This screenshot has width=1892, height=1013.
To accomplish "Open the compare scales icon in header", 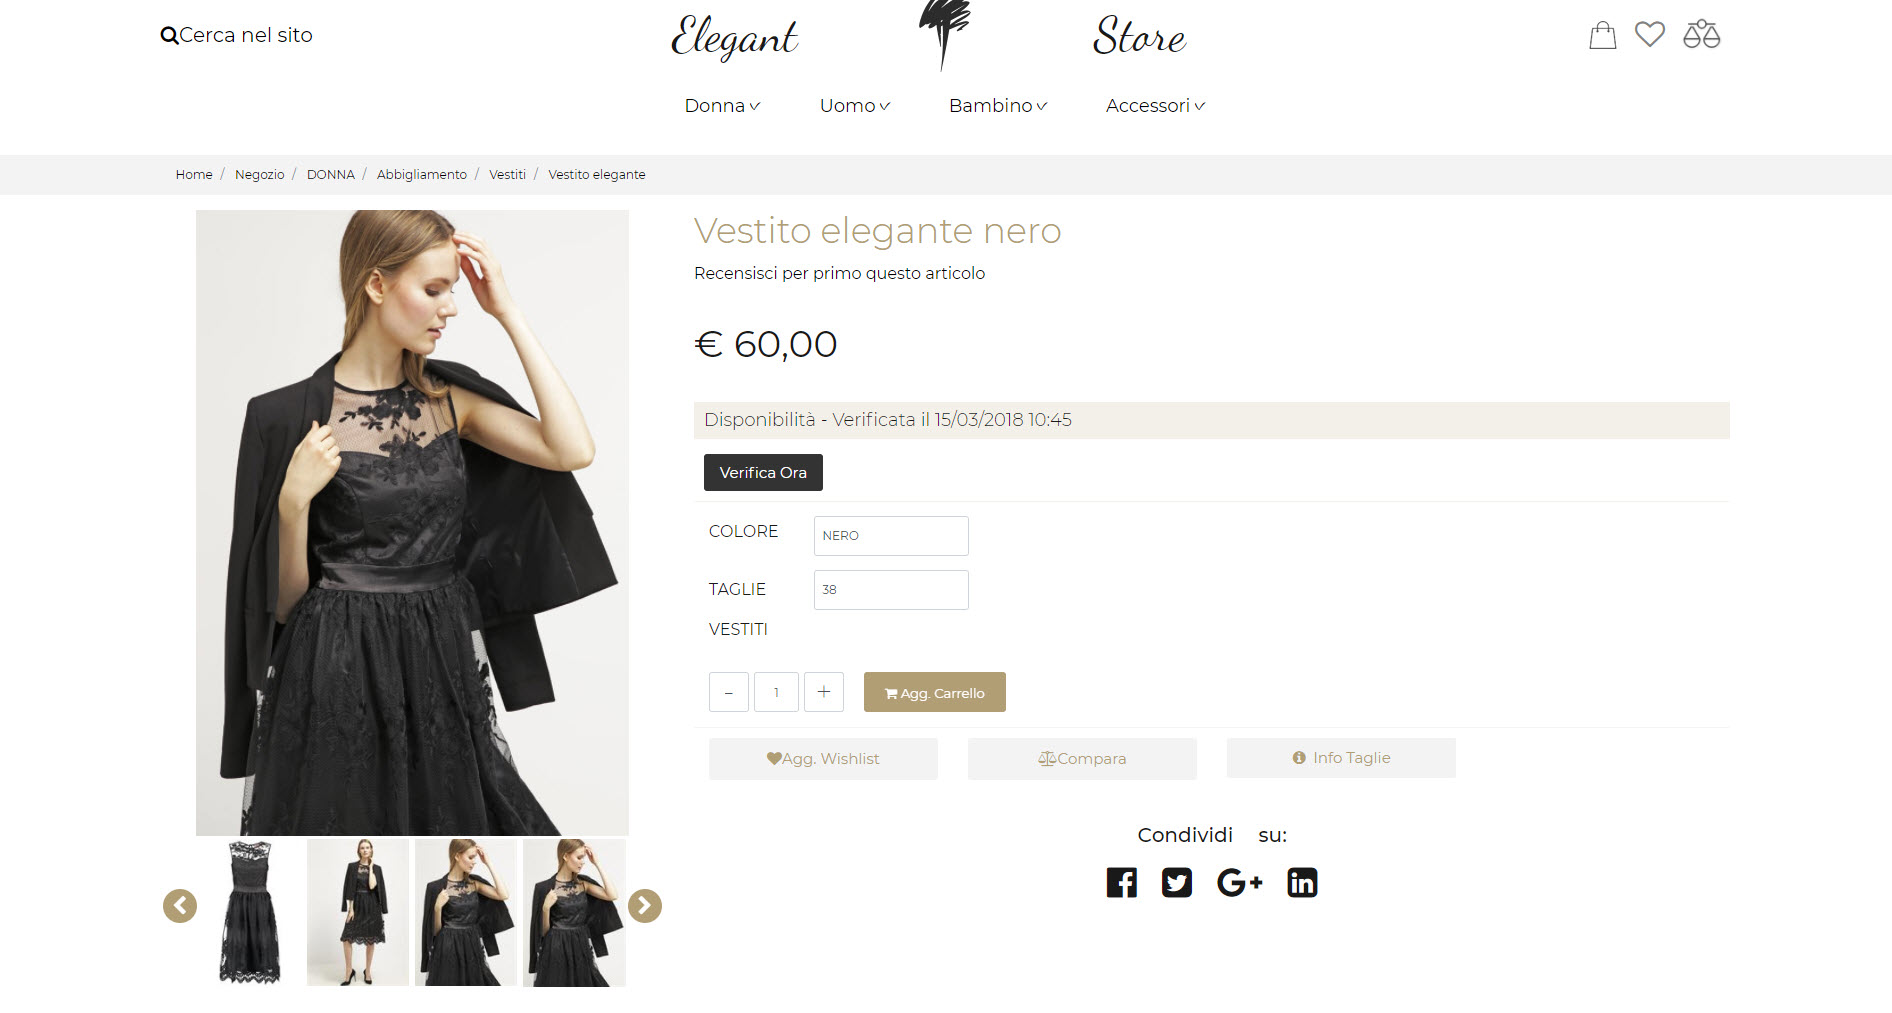I will pos(1701,34).
